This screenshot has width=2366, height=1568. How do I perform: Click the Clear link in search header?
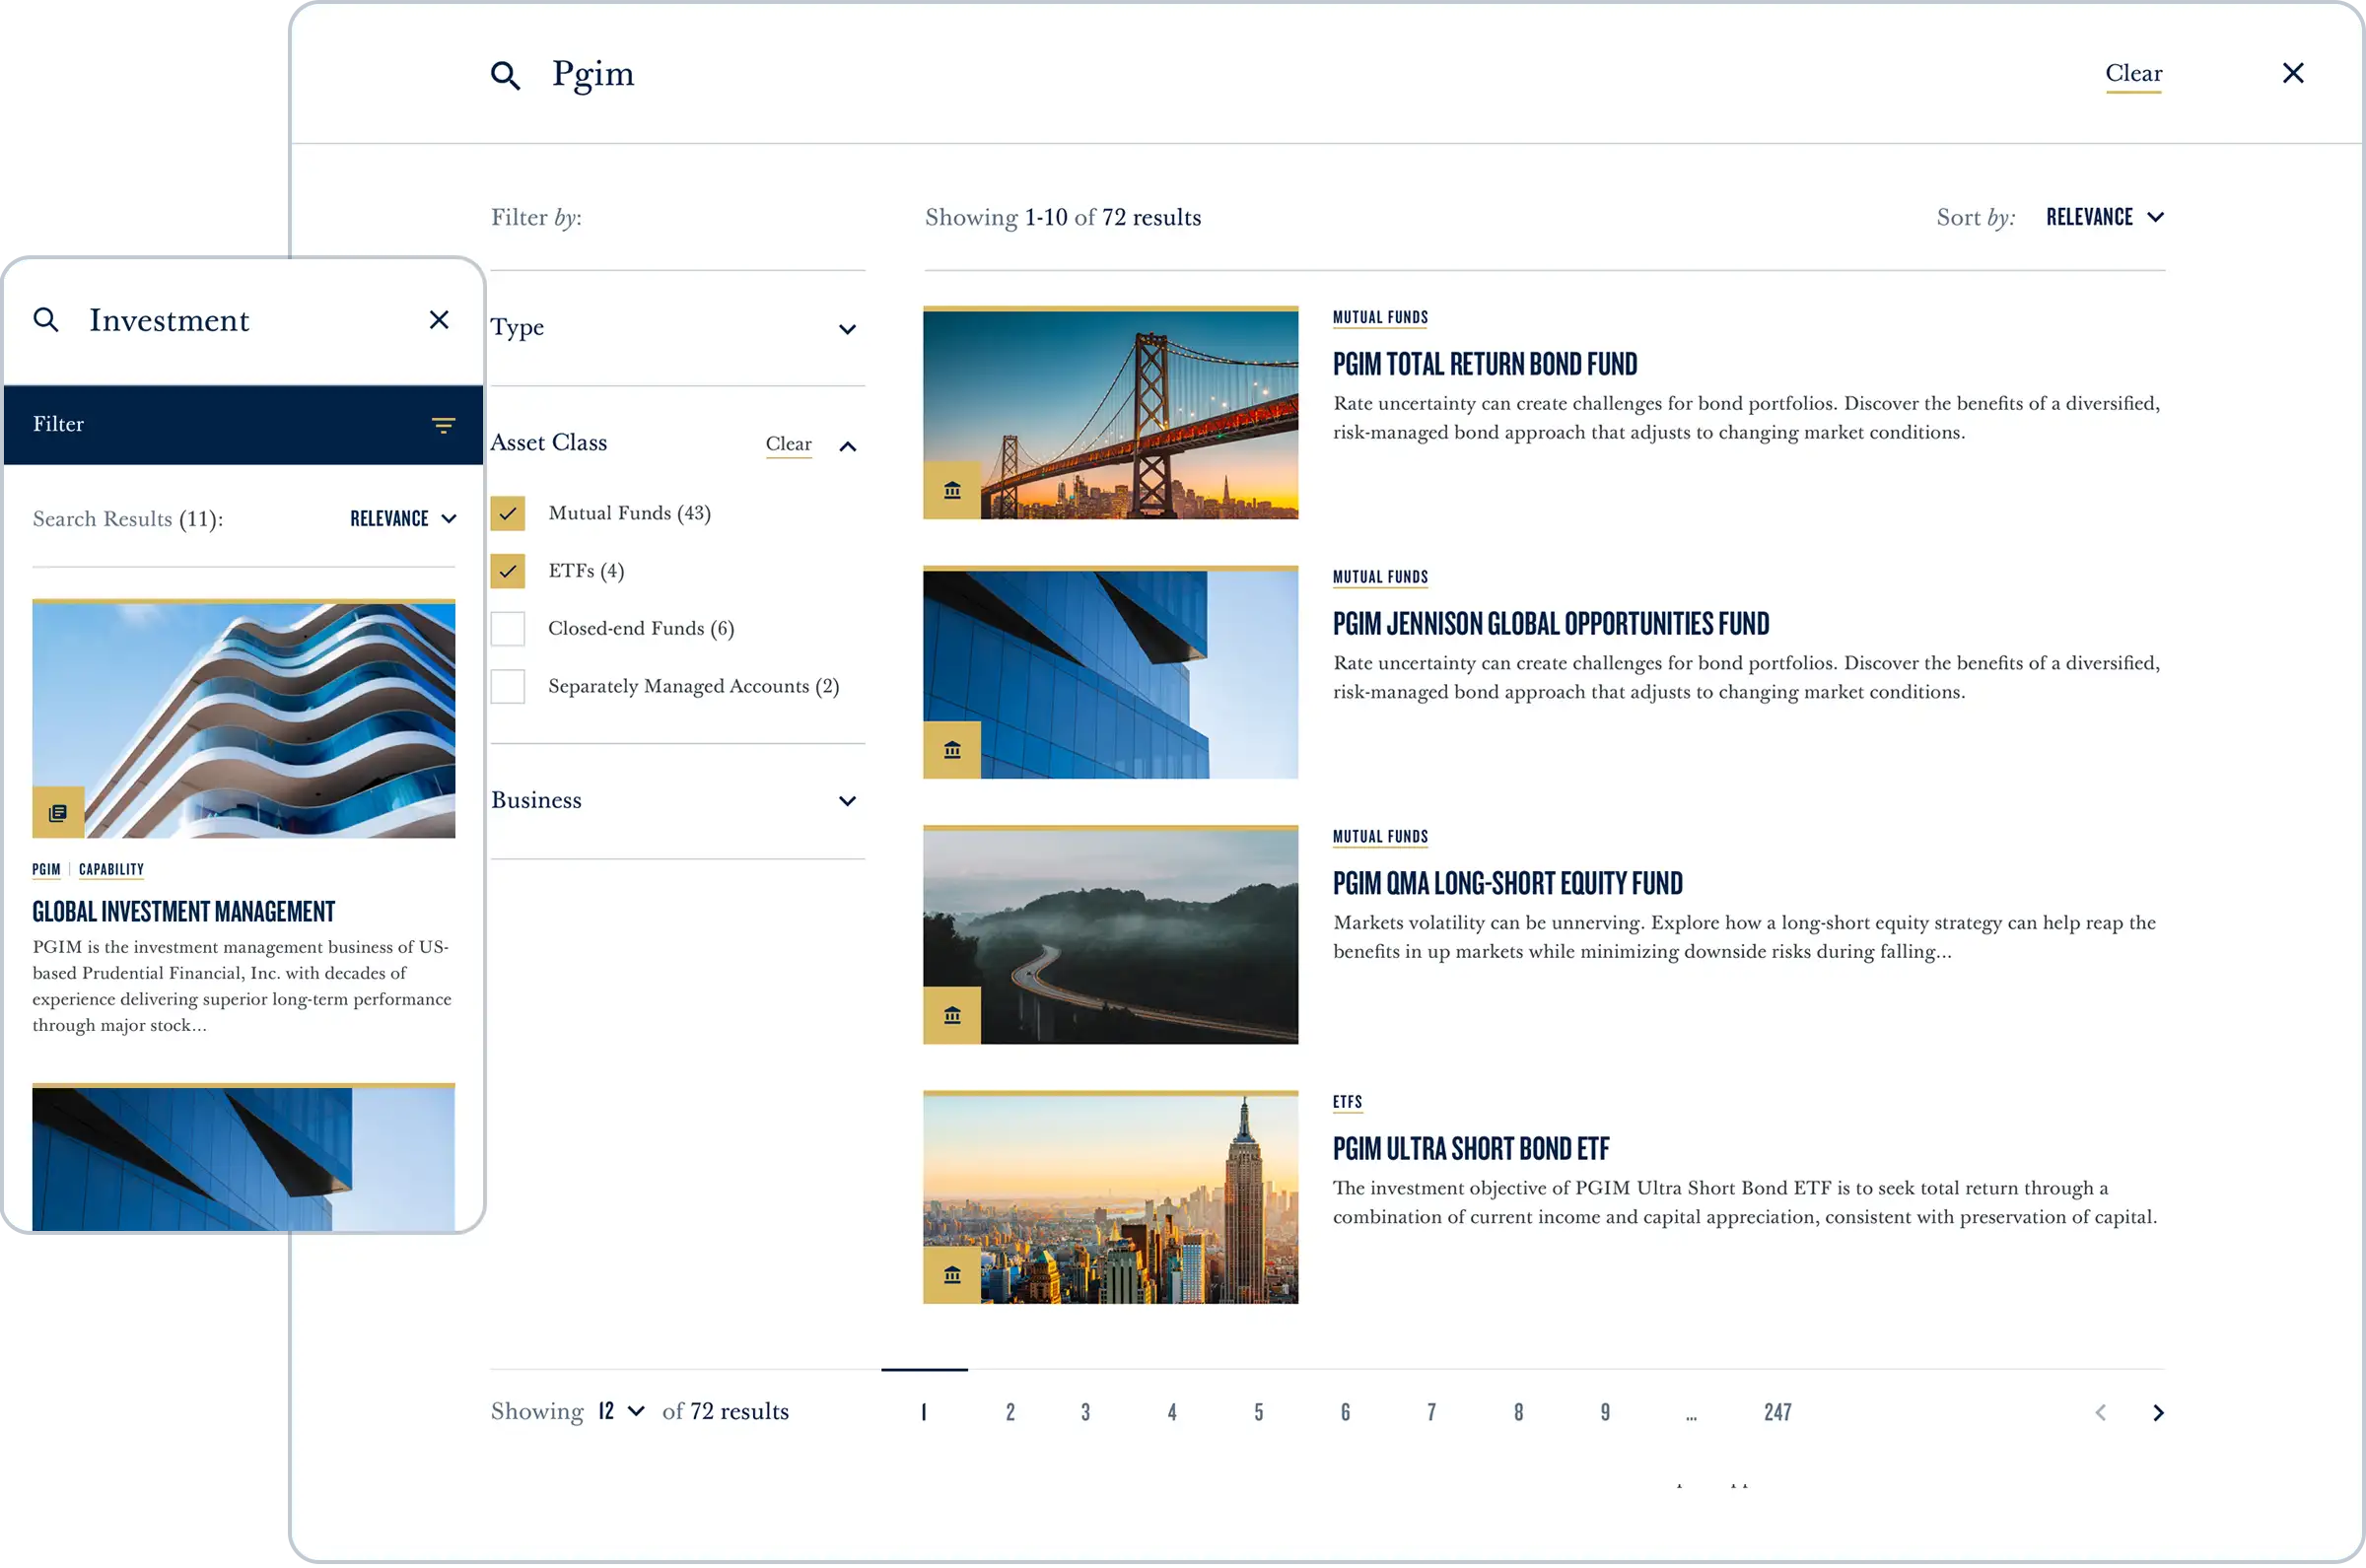[2133, 74]
